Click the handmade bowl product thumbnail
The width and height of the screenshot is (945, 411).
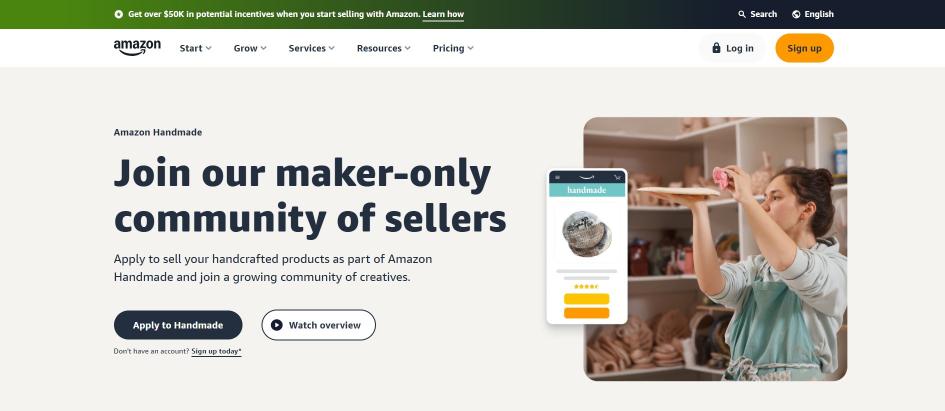[587, 233]
